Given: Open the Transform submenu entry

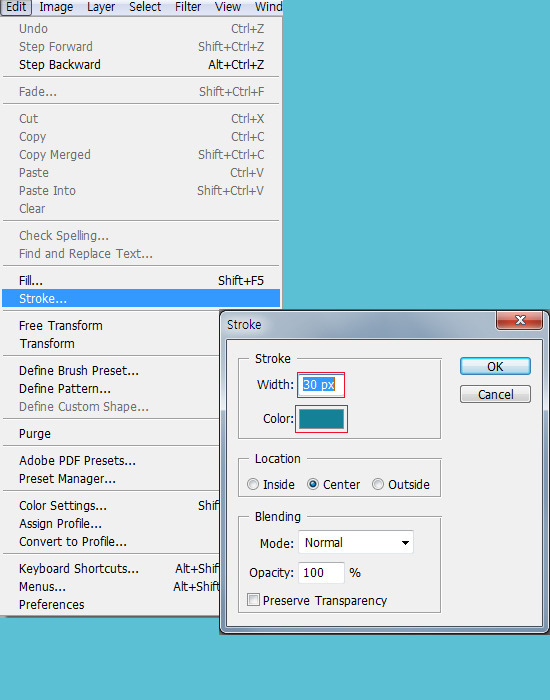Looking at the screenshot, I should pos(111,344).
